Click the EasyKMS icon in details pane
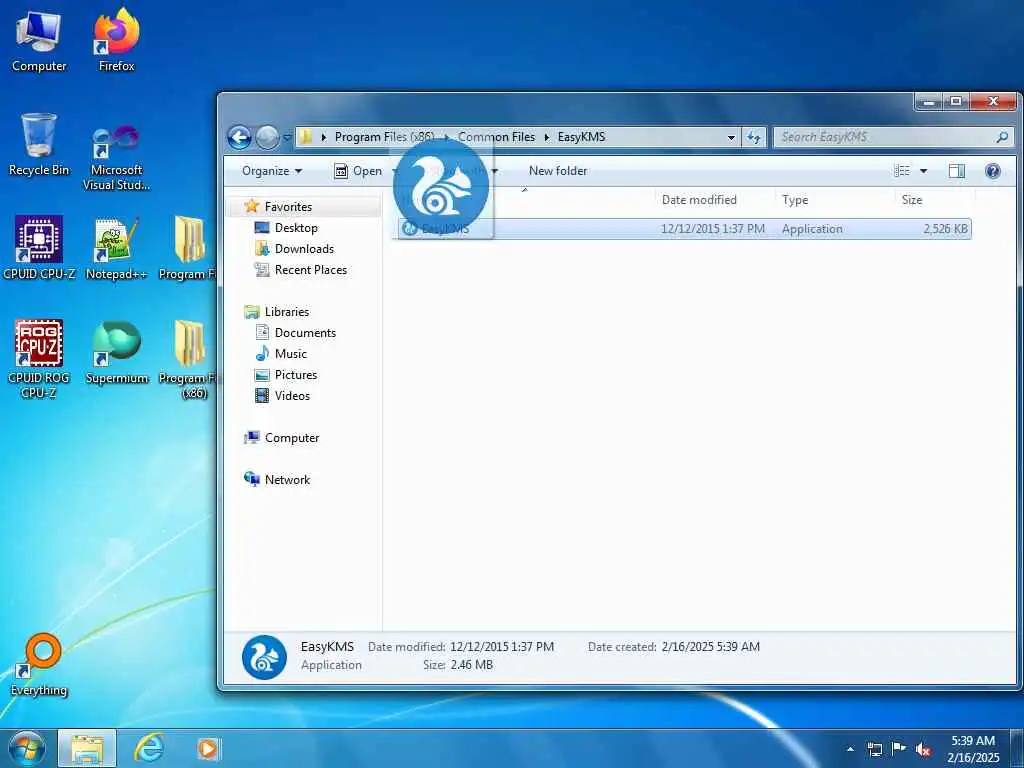The image size is (1024, 768). coord(264,657)
